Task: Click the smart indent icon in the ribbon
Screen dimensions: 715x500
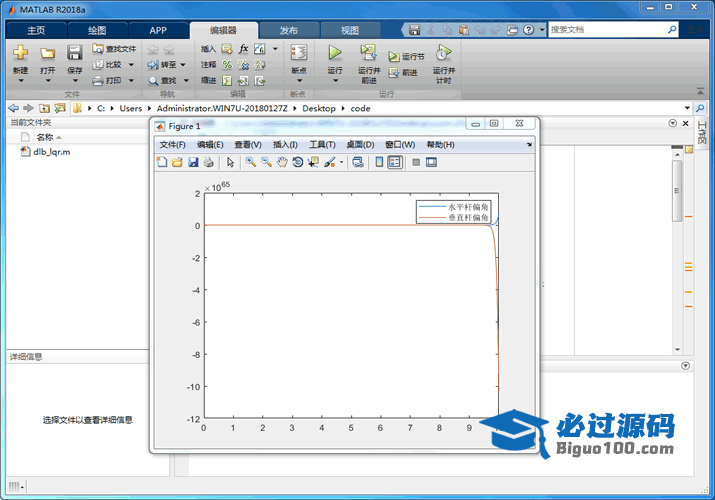Action: point(227,81)
